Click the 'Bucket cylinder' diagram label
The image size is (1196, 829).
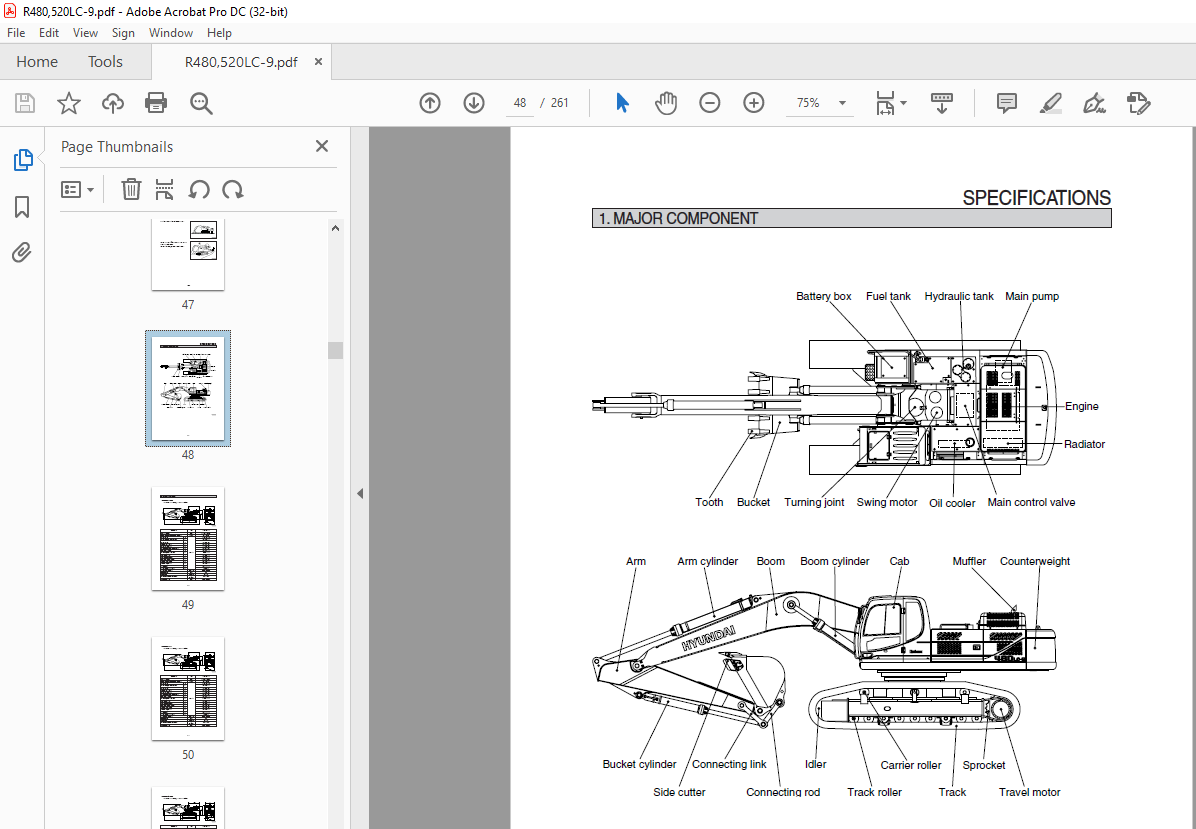pos(639,763)
